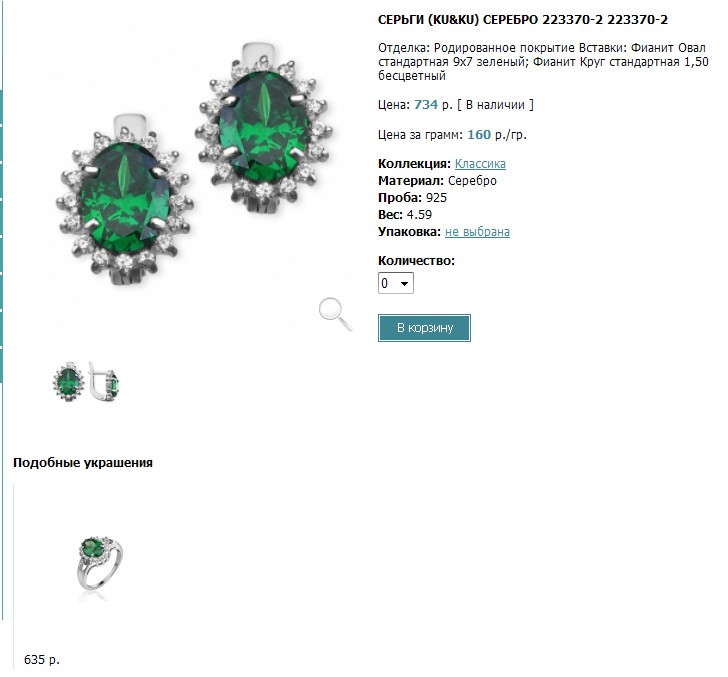The height and width of the screenshot is (677, 728).
Task: Click the 635 р. ring price
Action: click(x=42, y=660)
